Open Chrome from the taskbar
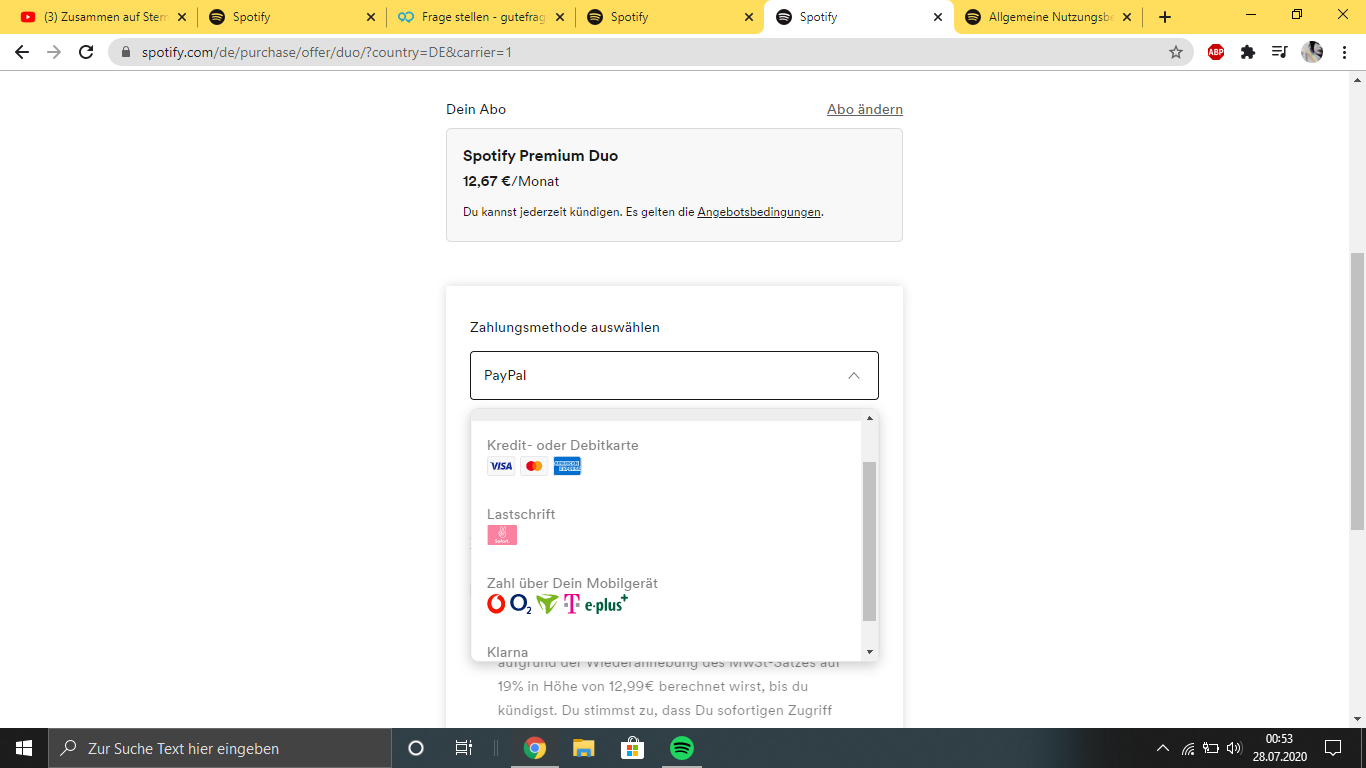 [x=535, y=748]
